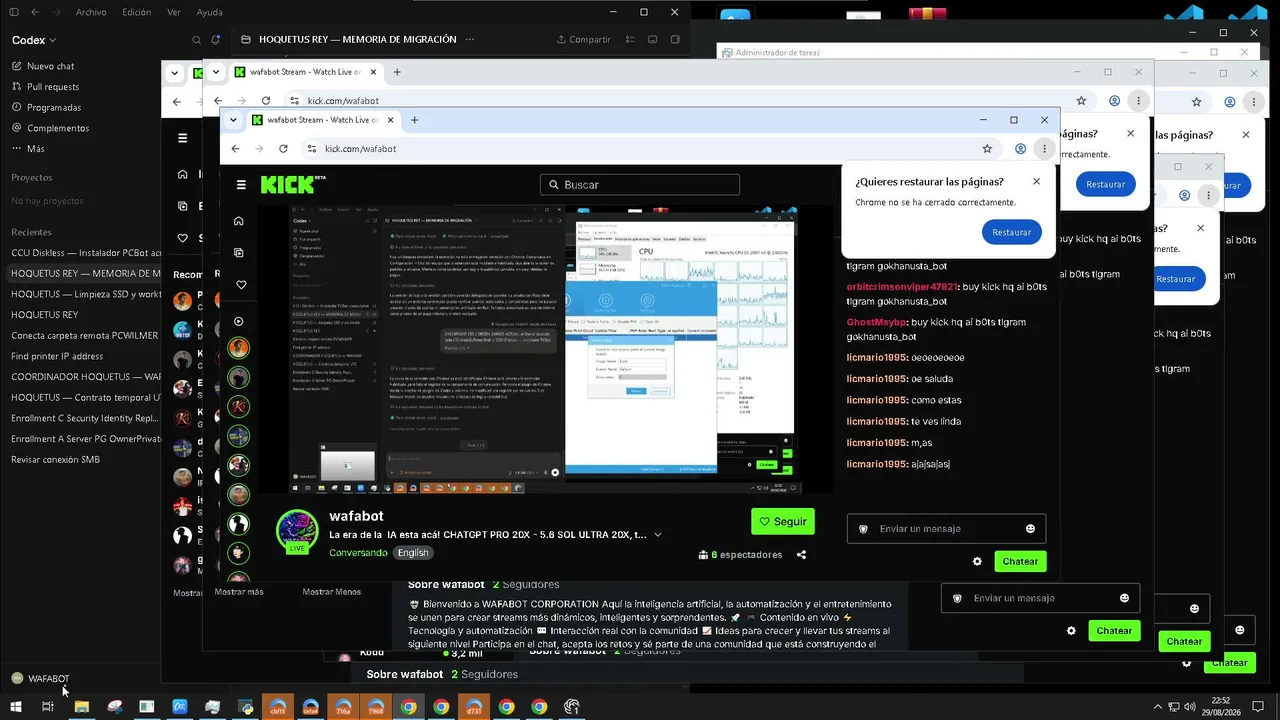Toggle the rightmost panel icon in Codex header

pos(676,40)
